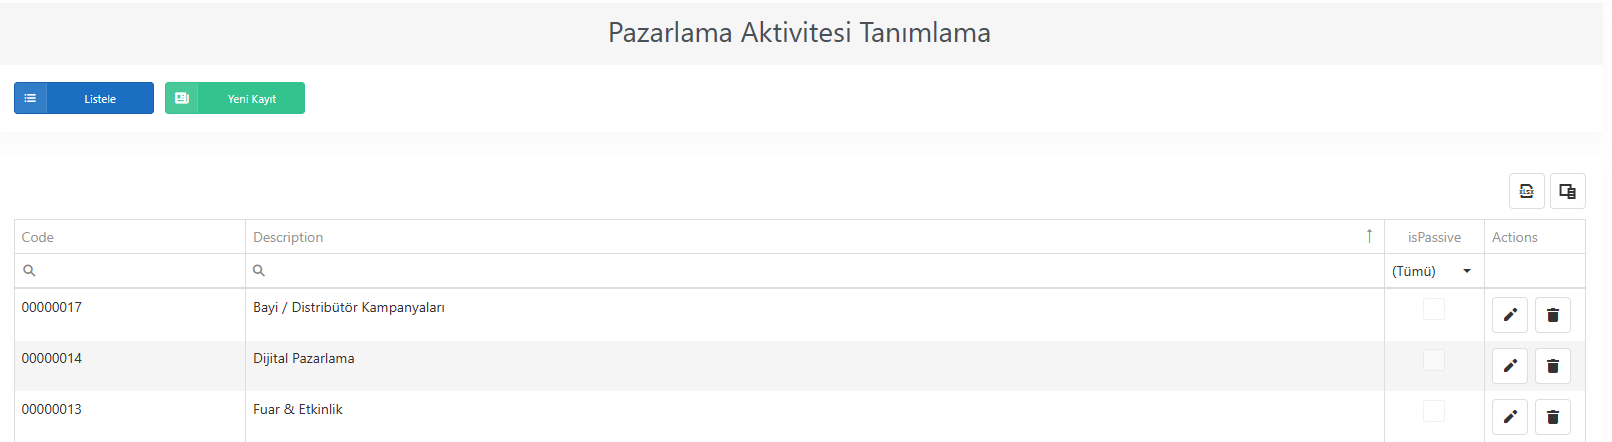Delete the Bayi / Distribütör Kampanyaları row
This screenshot has height=442, width=1612.
[x=1553, y=315]
